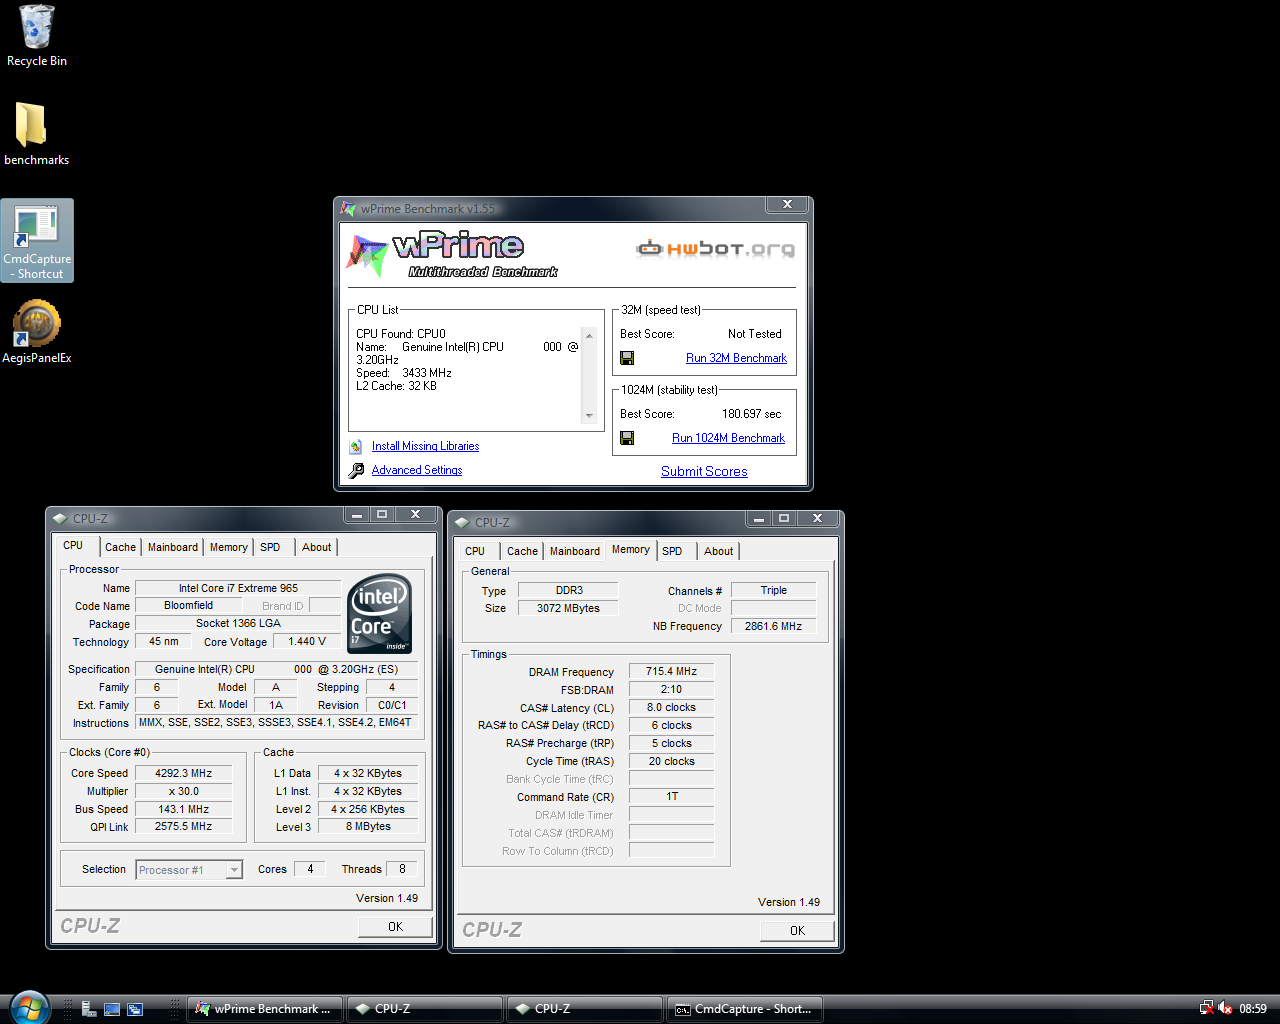The width and height of the screenshot is (1280, 1024).
Task: Click the NB Frequency value 2861.6 MHz
Action: click(773, 626)
